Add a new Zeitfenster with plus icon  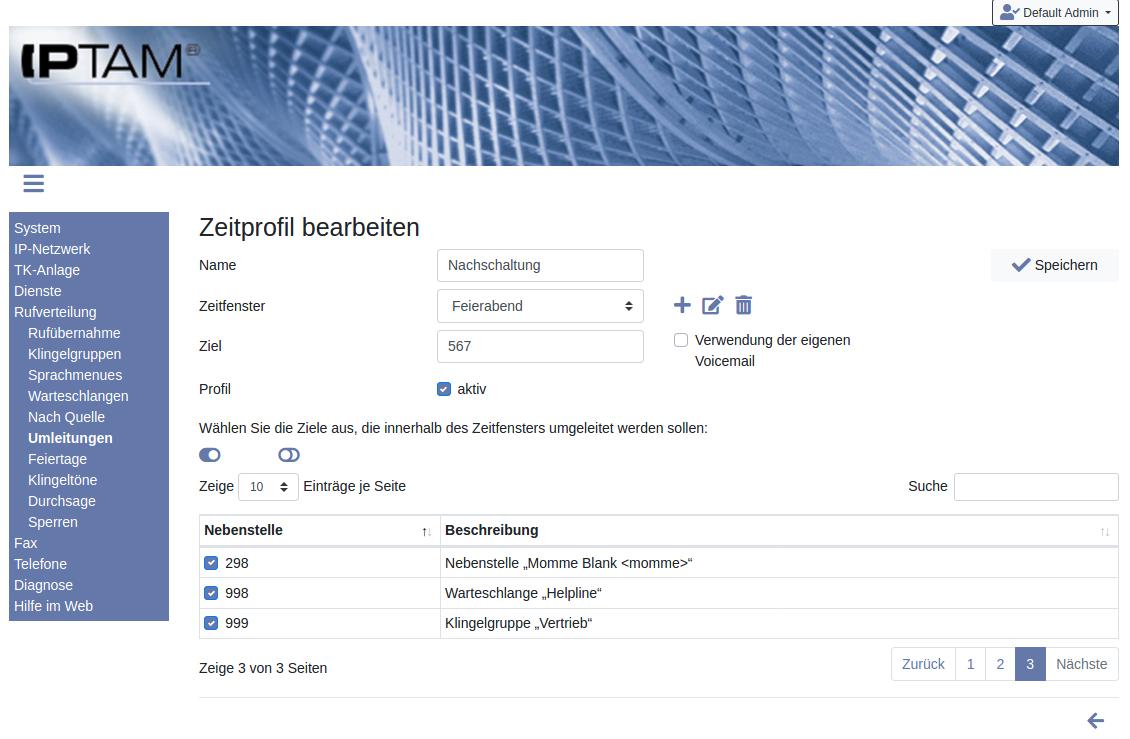click(x=682, y=305)
